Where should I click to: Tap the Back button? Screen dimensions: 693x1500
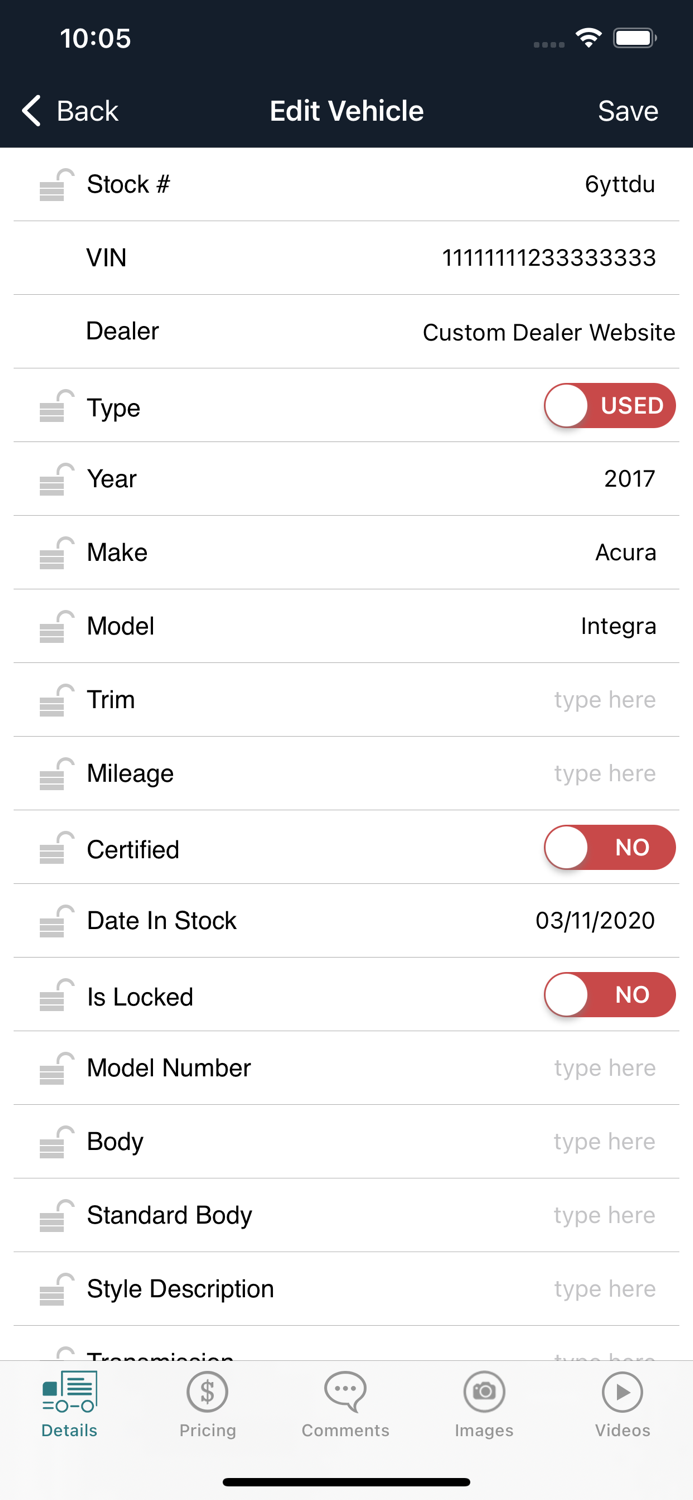click(x=70, y=111)
